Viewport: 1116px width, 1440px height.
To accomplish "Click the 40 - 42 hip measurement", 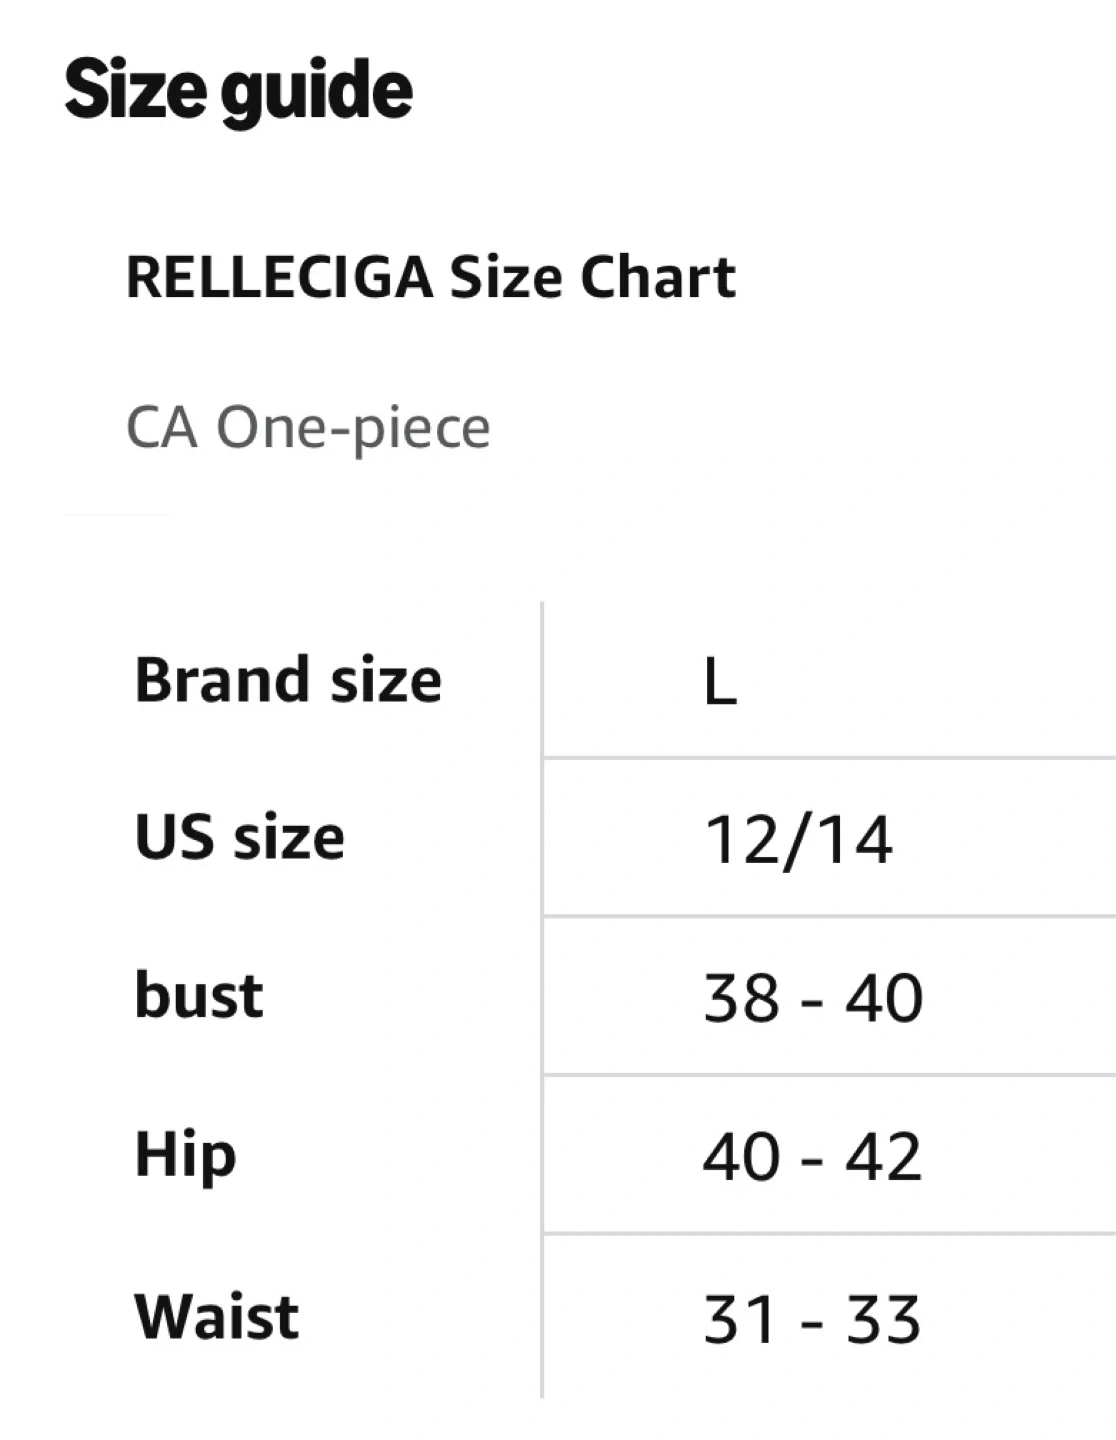I will tap(812, 1157).
